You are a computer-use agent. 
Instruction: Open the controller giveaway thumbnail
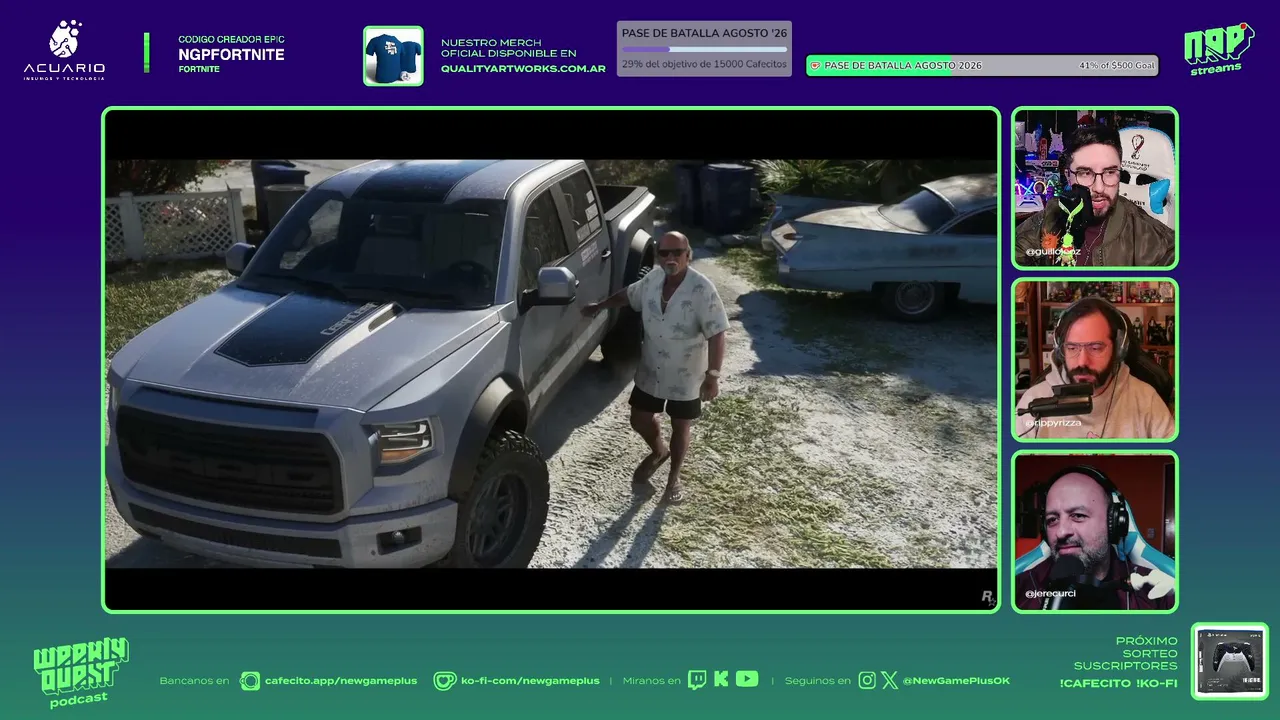pos(1230,662)
